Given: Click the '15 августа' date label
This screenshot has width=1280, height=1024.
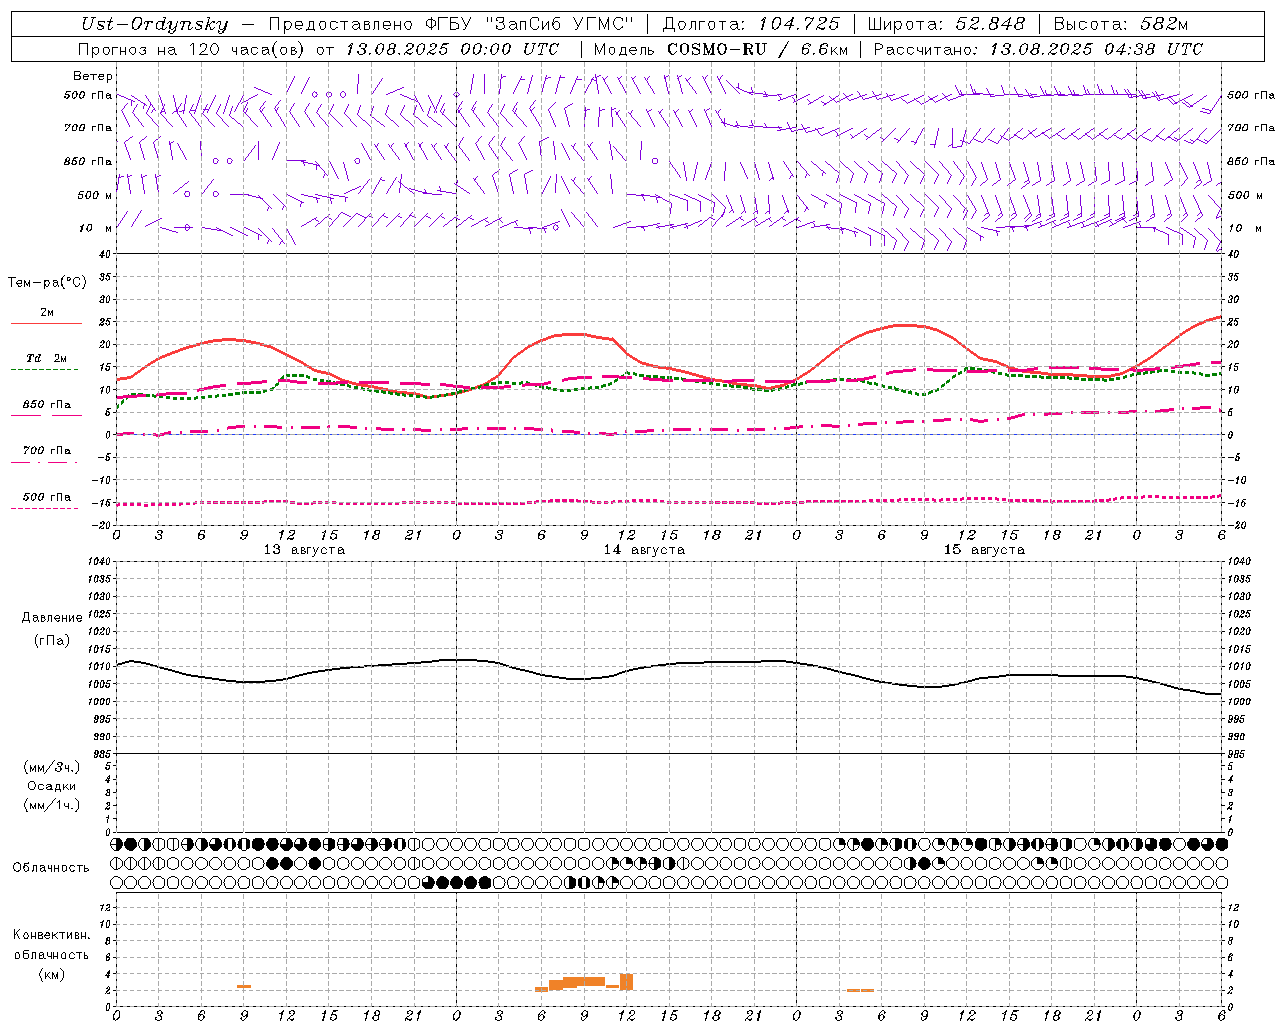Looking at the screenshot, I should (x=984, y=550).
